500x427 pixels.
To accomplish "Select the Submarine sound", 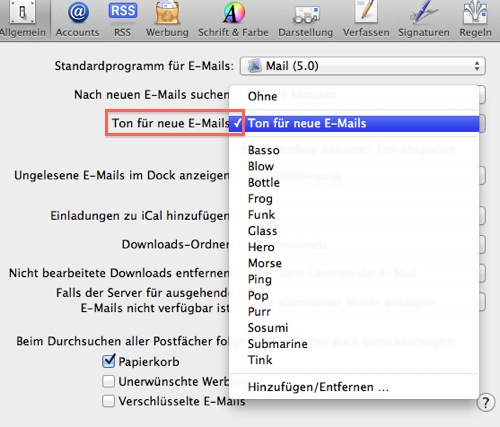I will (354, 344).
